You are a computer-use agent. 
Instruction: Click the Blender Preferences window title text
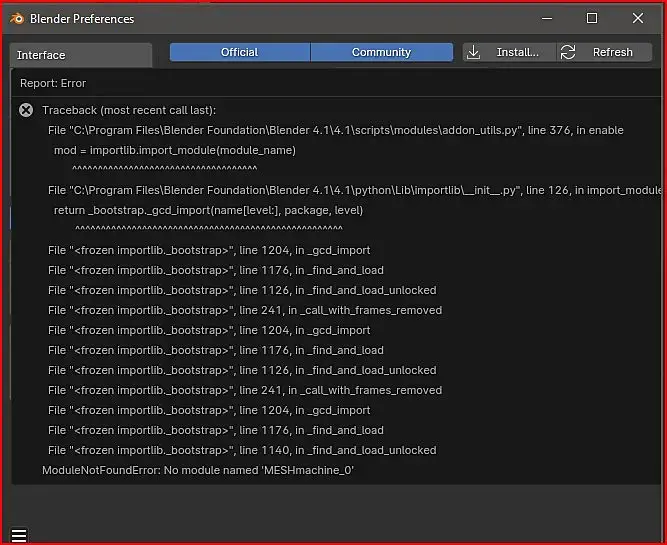tap(82, 18)
